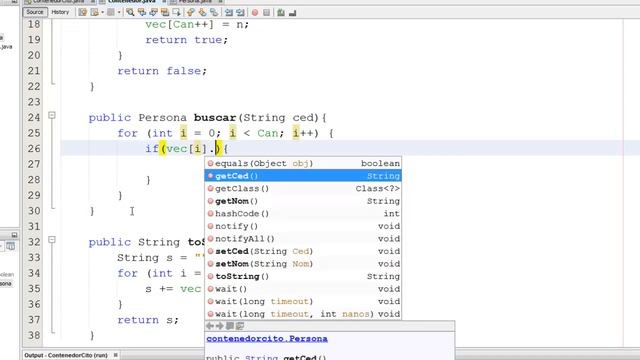Click javadoc popup Forward arrow
This screenshot has width=640, height=360.
[220, 326]
